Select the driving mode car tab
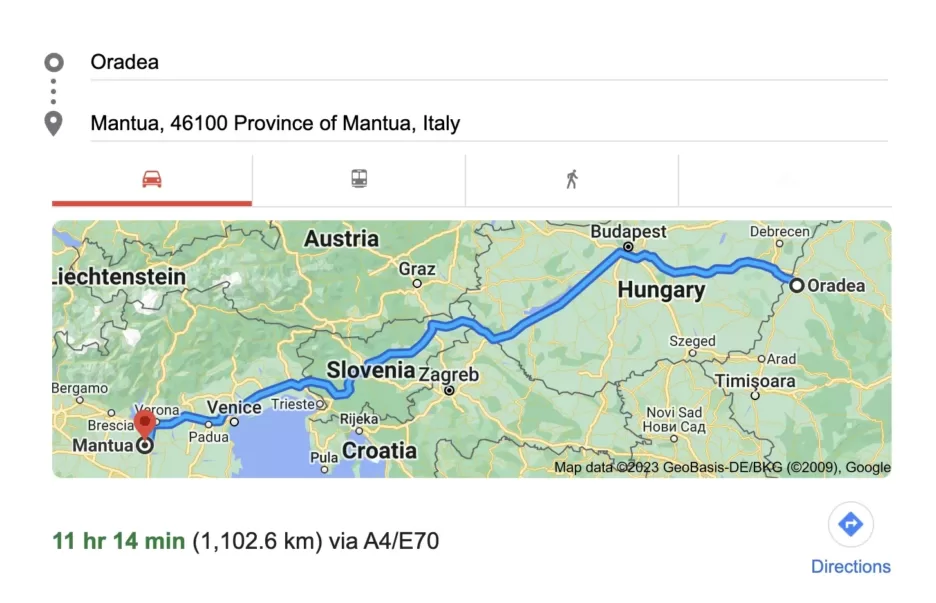936x603 pixels. 152,180
